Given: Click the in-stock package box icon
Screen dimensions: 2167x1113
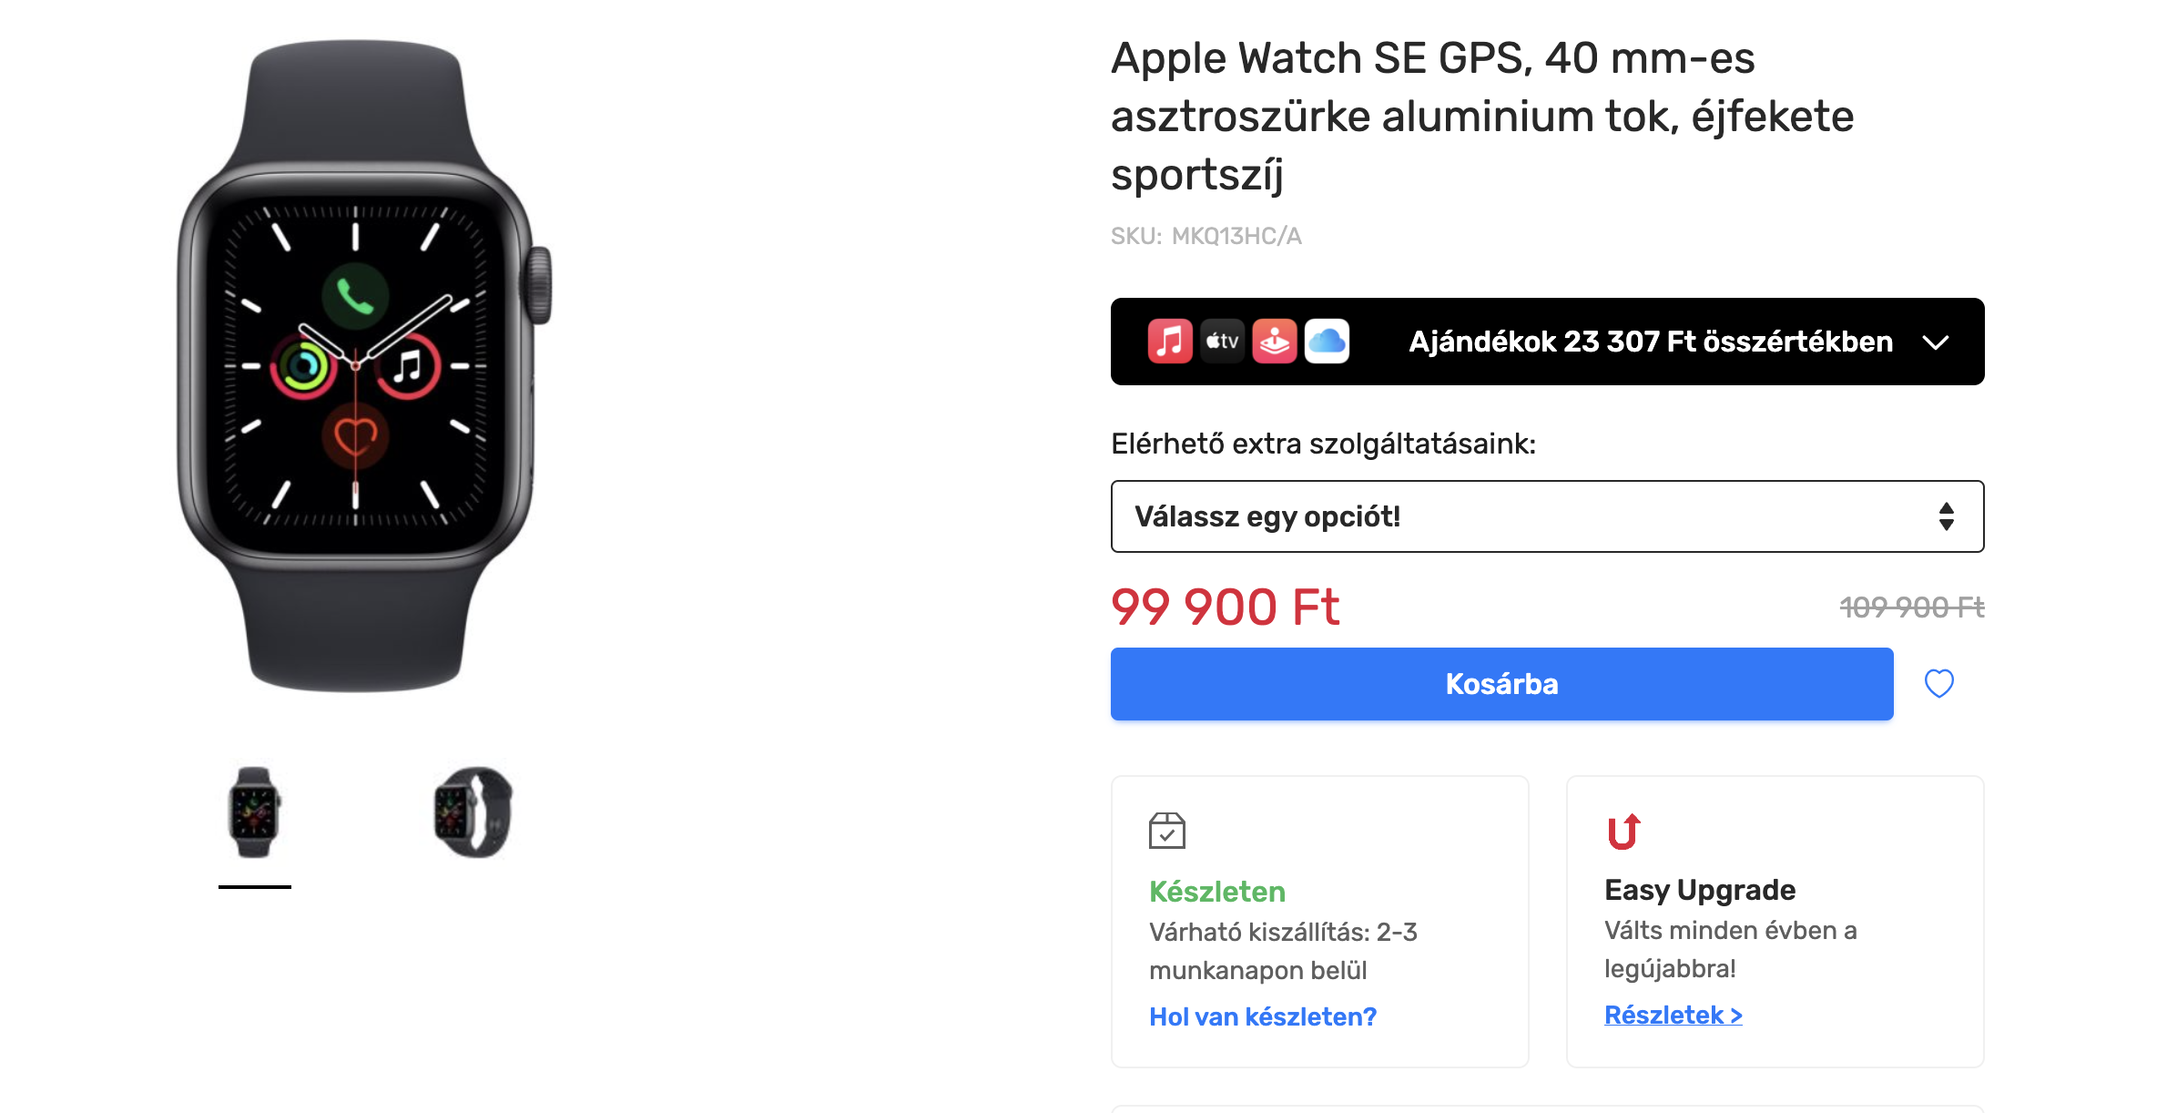Looking at the screenshot, I should click(1167, 831).
